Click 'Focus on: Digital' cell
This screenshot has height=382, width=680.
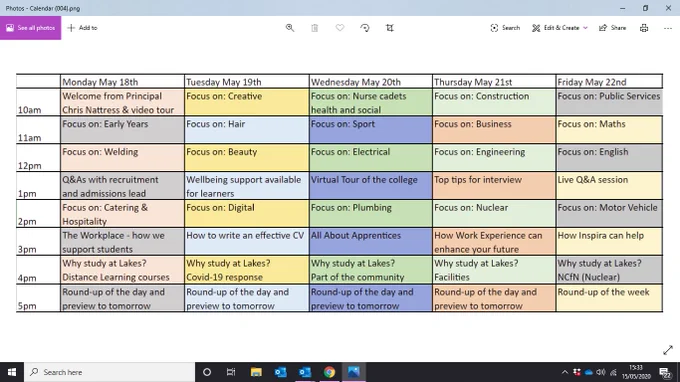[246, 213]
